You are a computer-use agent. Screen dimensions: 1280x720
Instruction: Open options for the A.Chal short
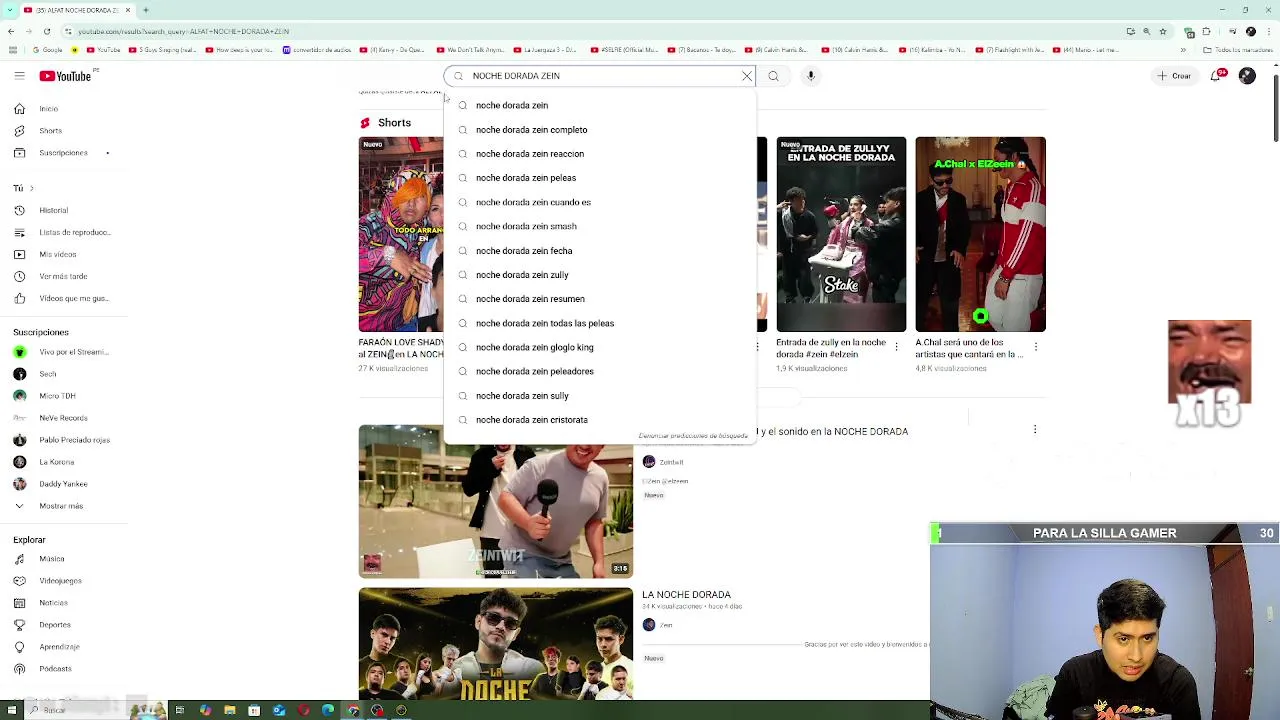1036,347
